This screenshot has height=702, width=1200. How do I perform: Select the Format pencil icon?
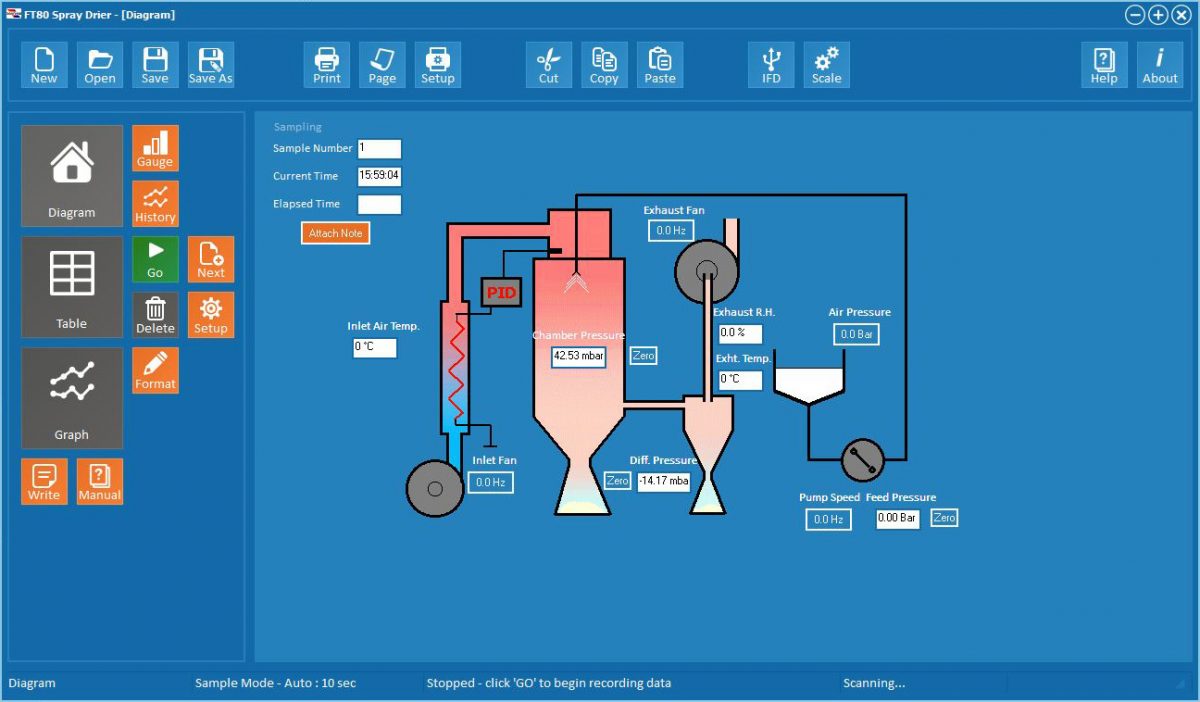click(155, 370)
